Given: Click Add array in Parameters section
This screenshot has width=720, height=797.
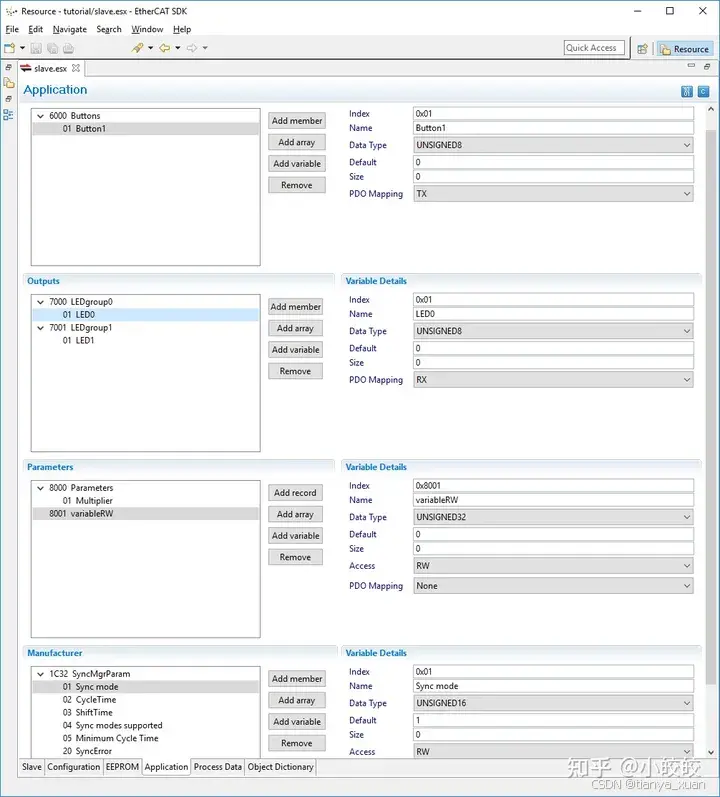Looking at the screenshot, I should click(x=295, y=514).
